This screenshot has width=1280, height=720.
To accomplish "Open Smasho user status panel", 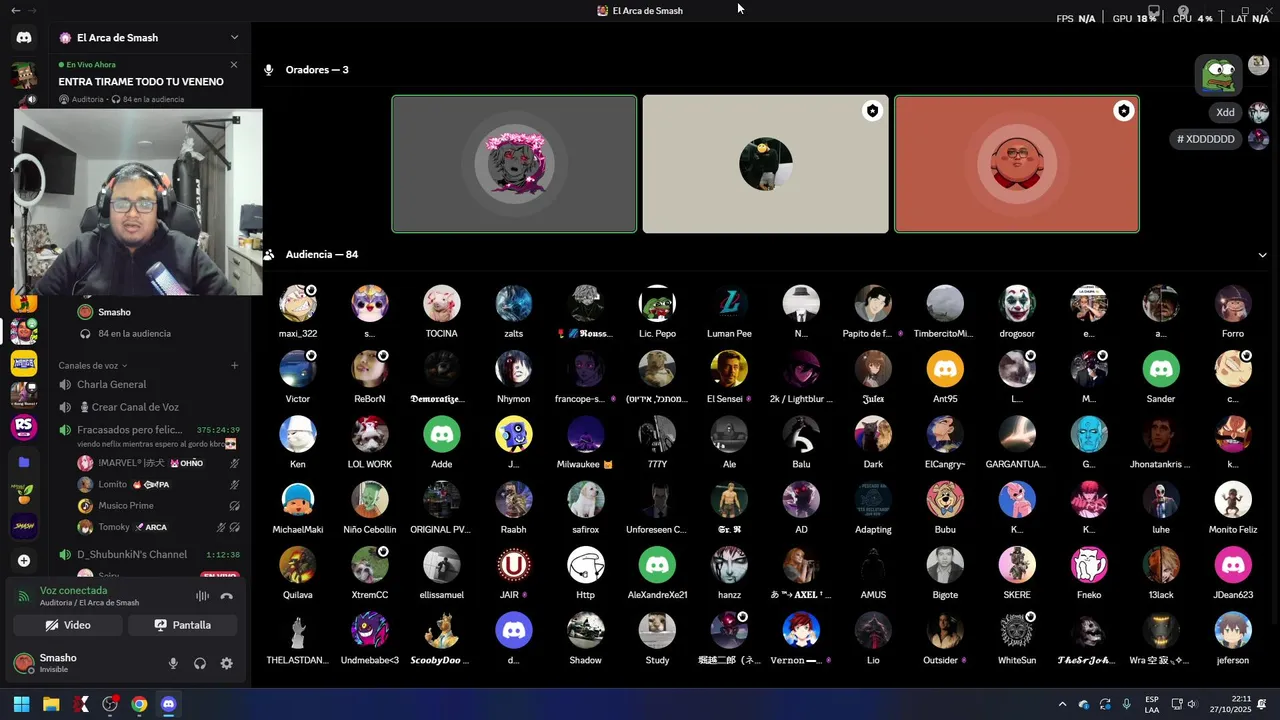I will point(58,663).
